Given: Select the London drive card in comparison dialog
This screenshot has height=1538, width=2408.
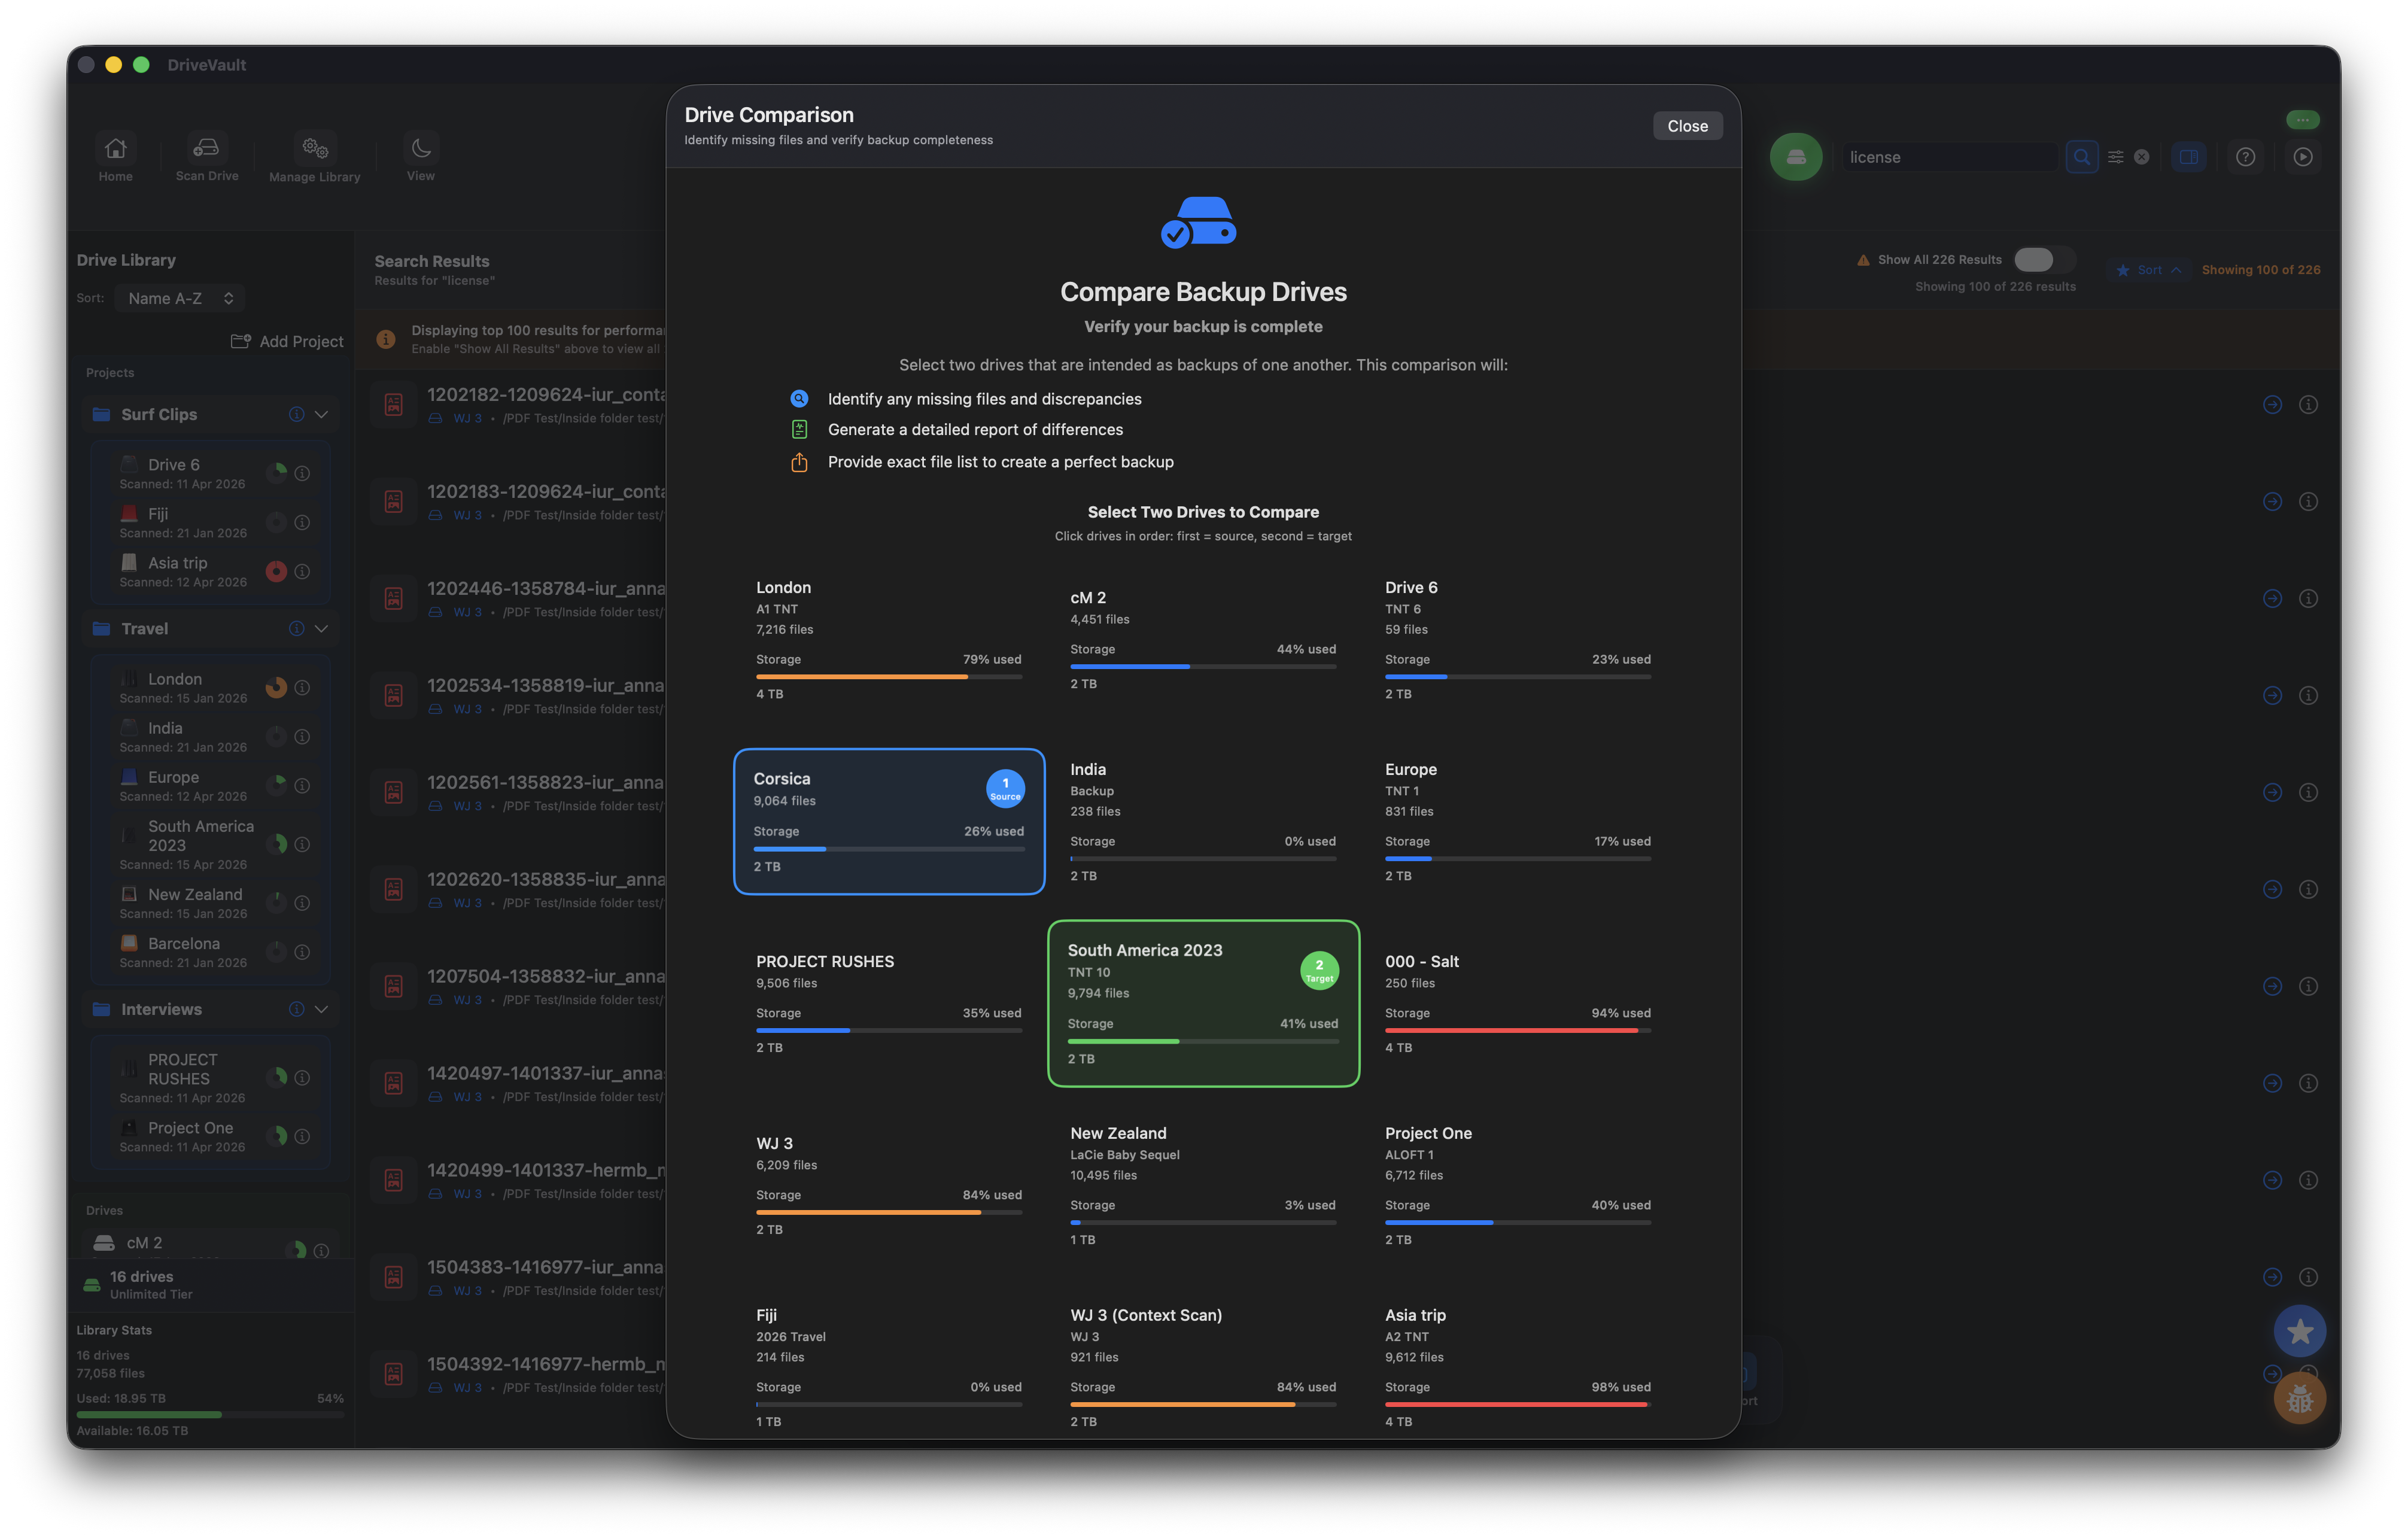Looking at the screenshot, I should [889, 639].
